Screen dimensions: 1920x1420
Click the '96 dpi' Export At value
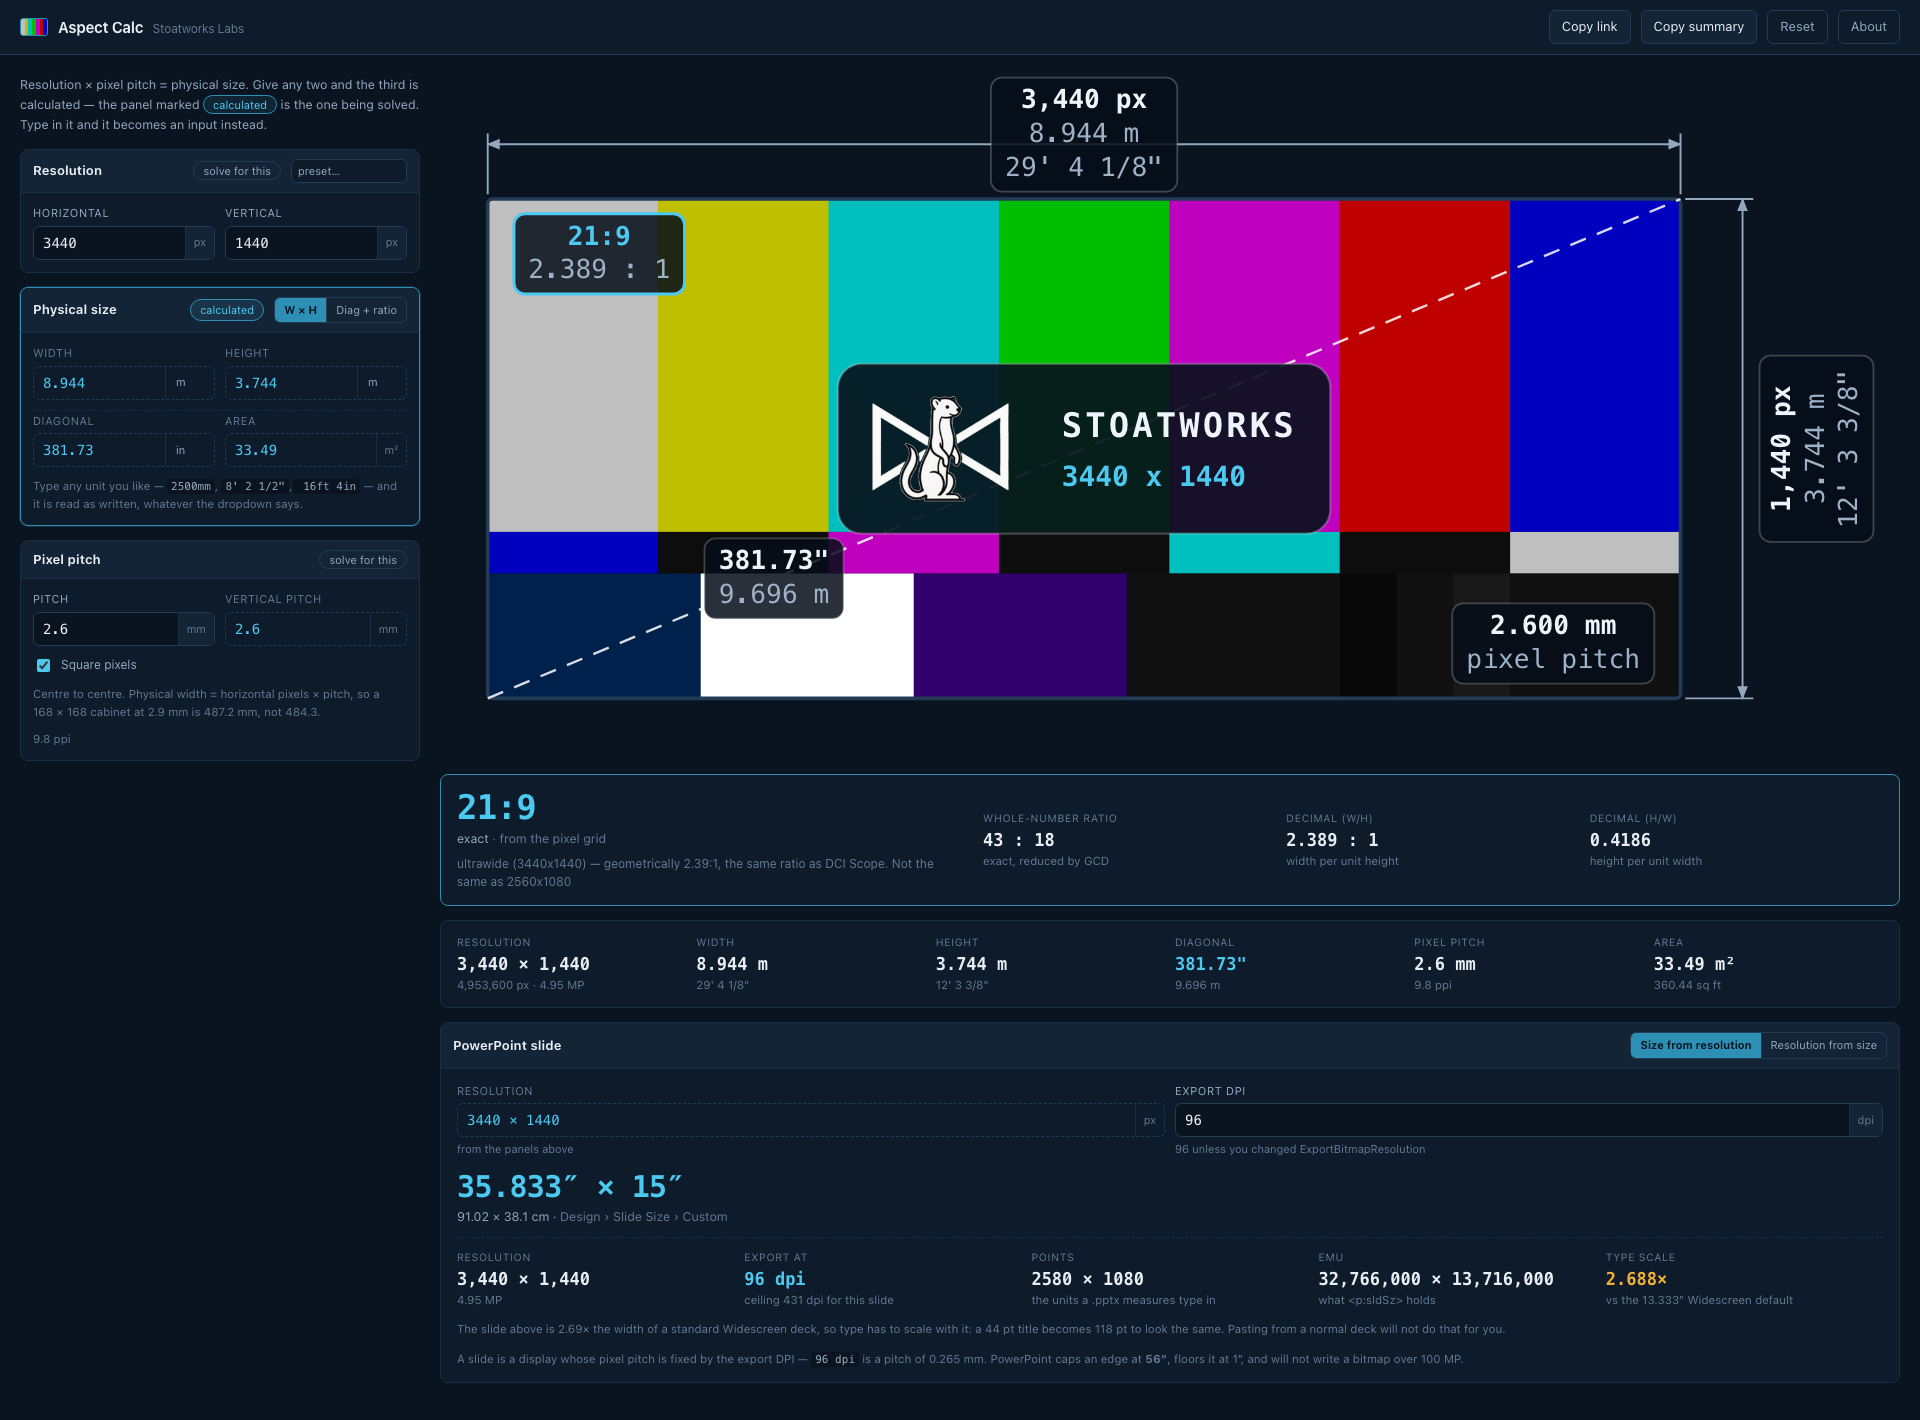point(774,1279)
